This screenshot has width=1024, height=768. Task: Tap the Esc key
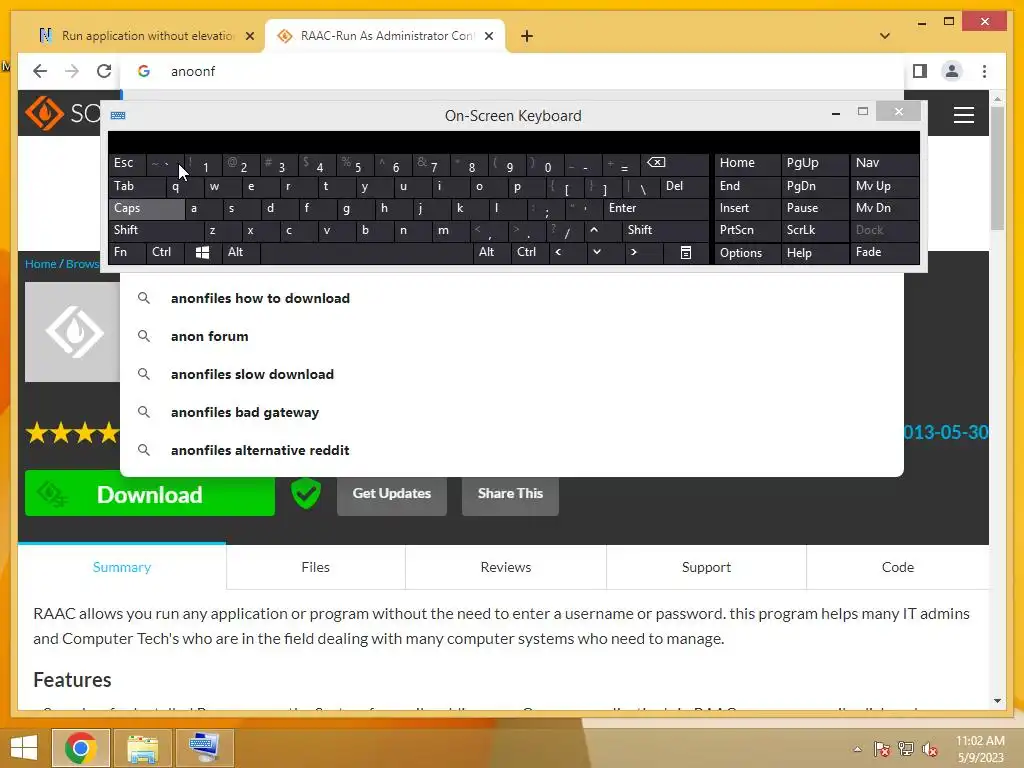127,163
